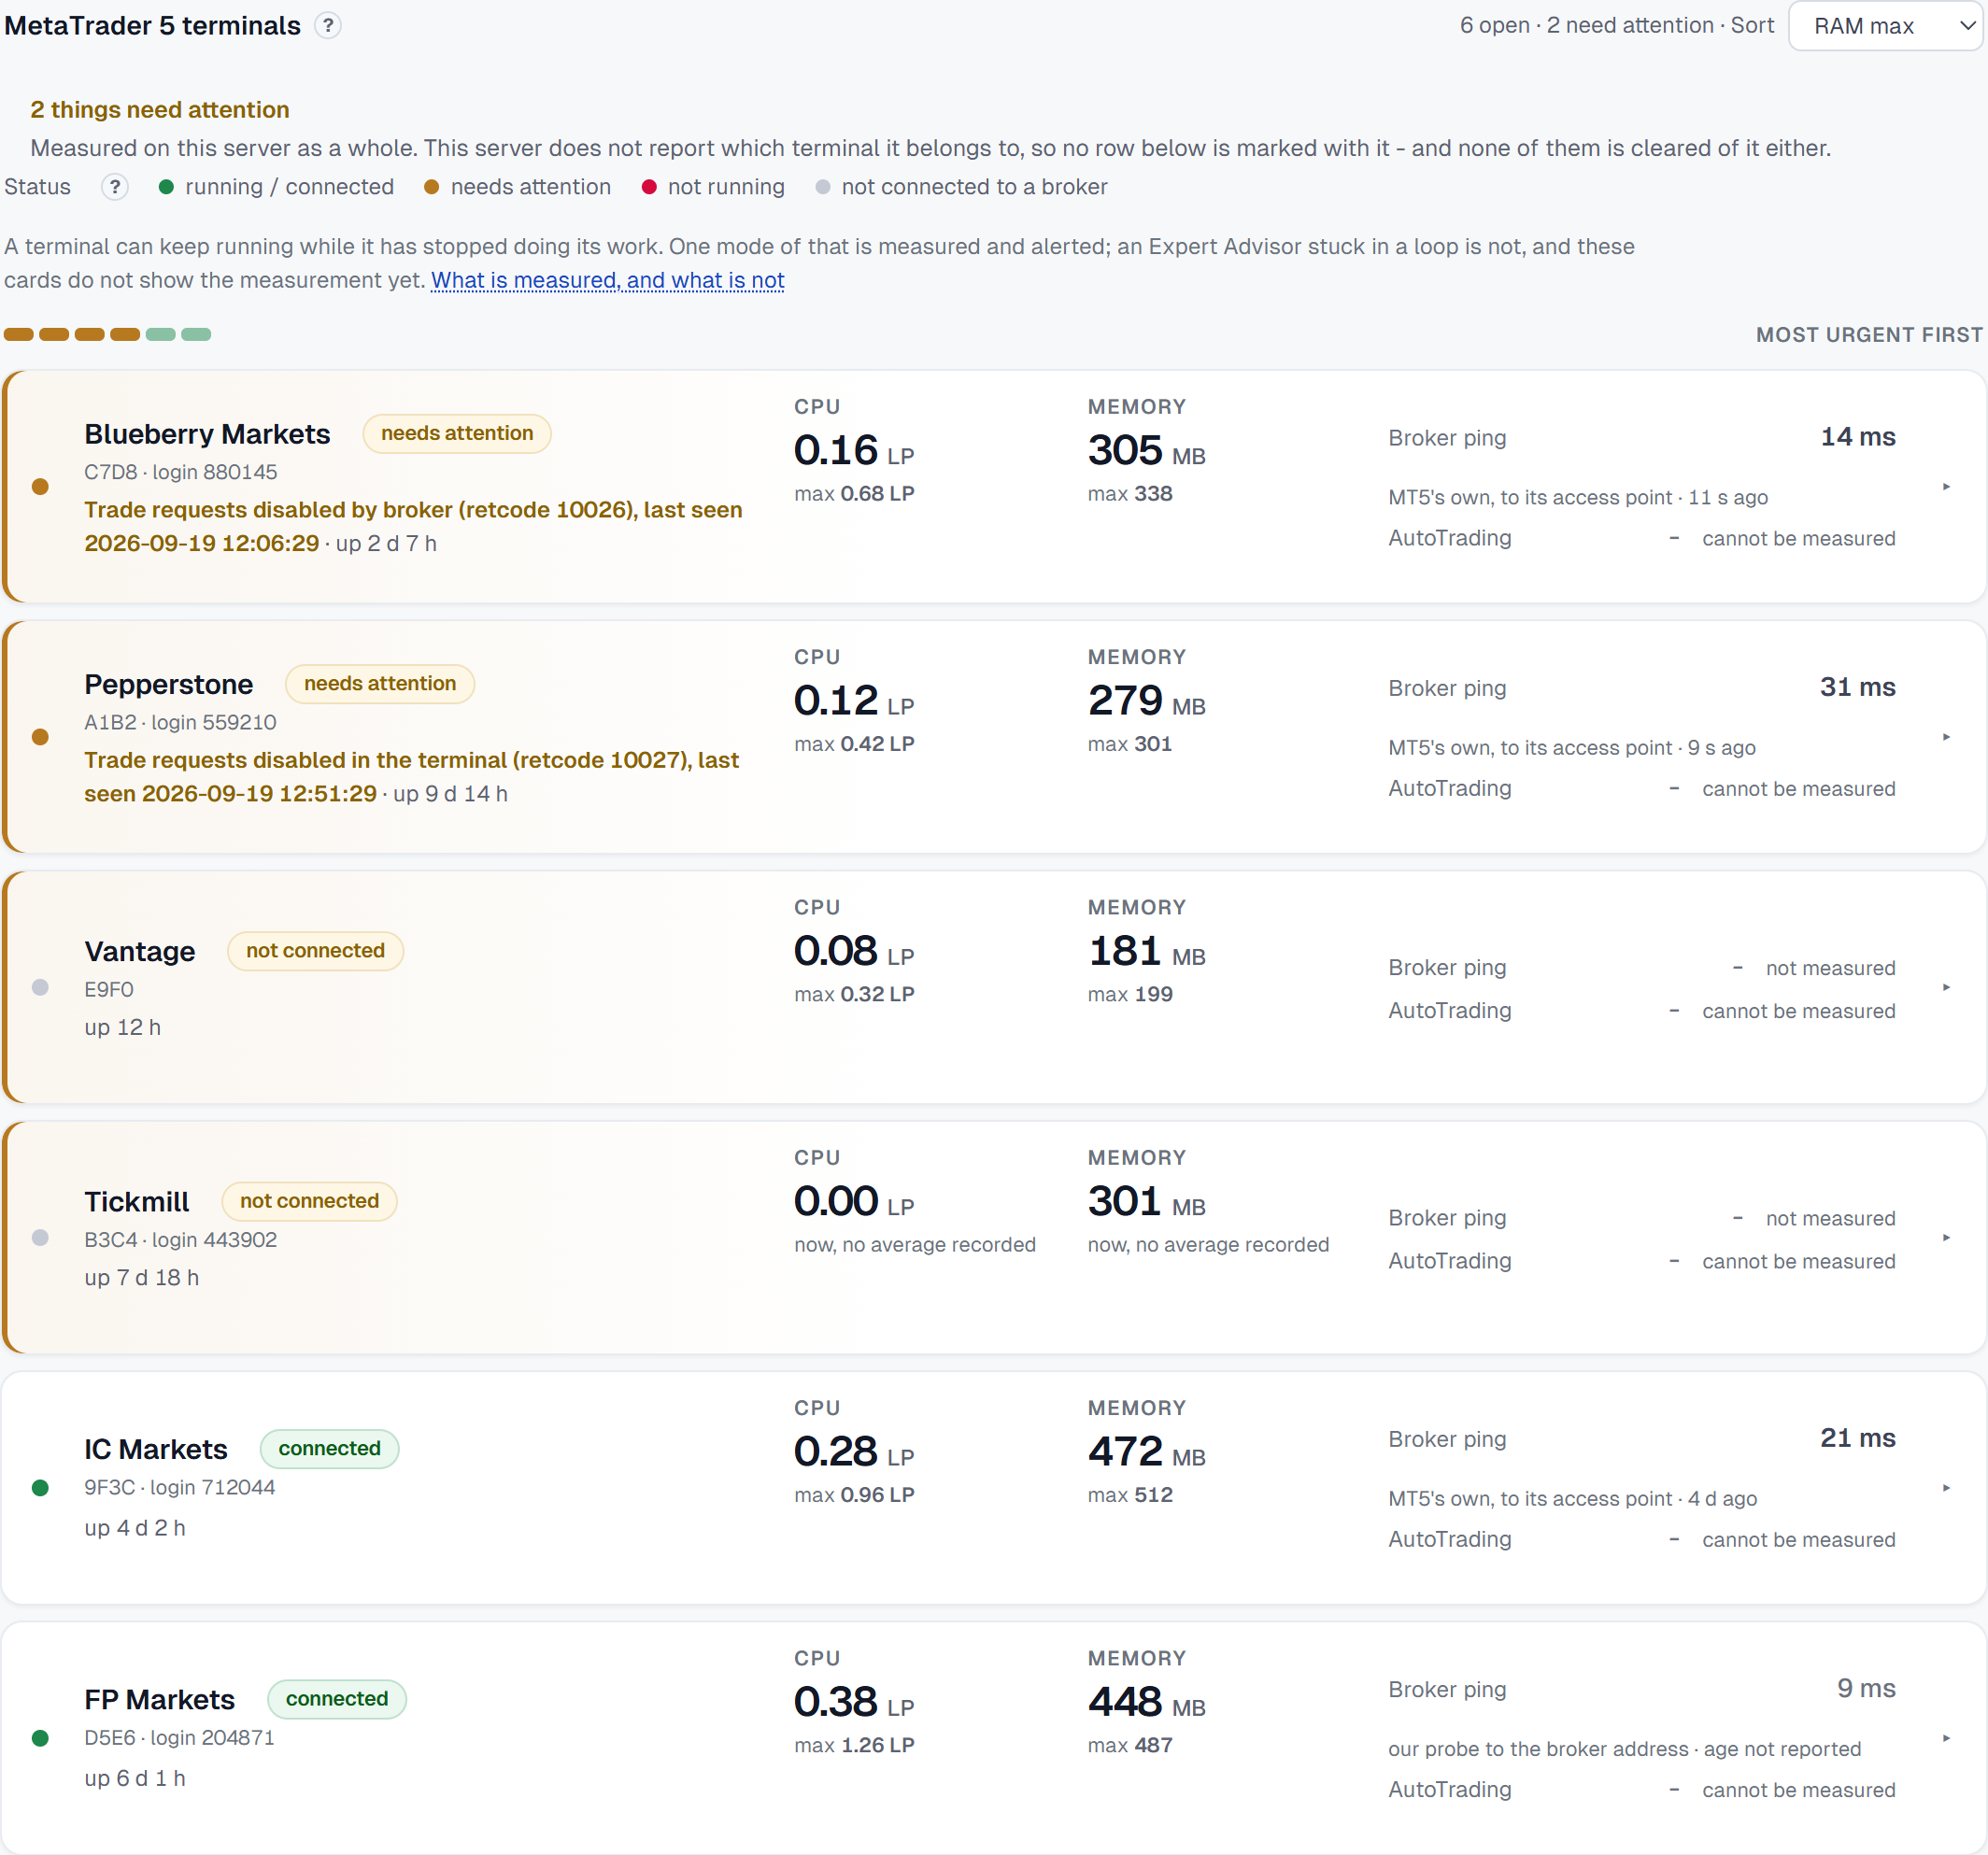The width and height of the screenshot is (1988, 1855).
Task: Click 'max 301' memory on the Pepperstone card
Action: [1130, 744]
